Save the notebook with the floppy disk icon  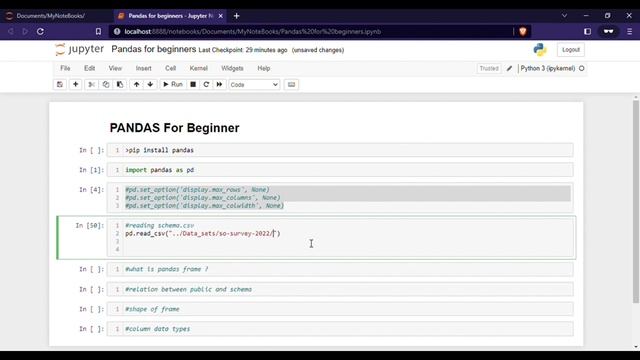[60, 84]
